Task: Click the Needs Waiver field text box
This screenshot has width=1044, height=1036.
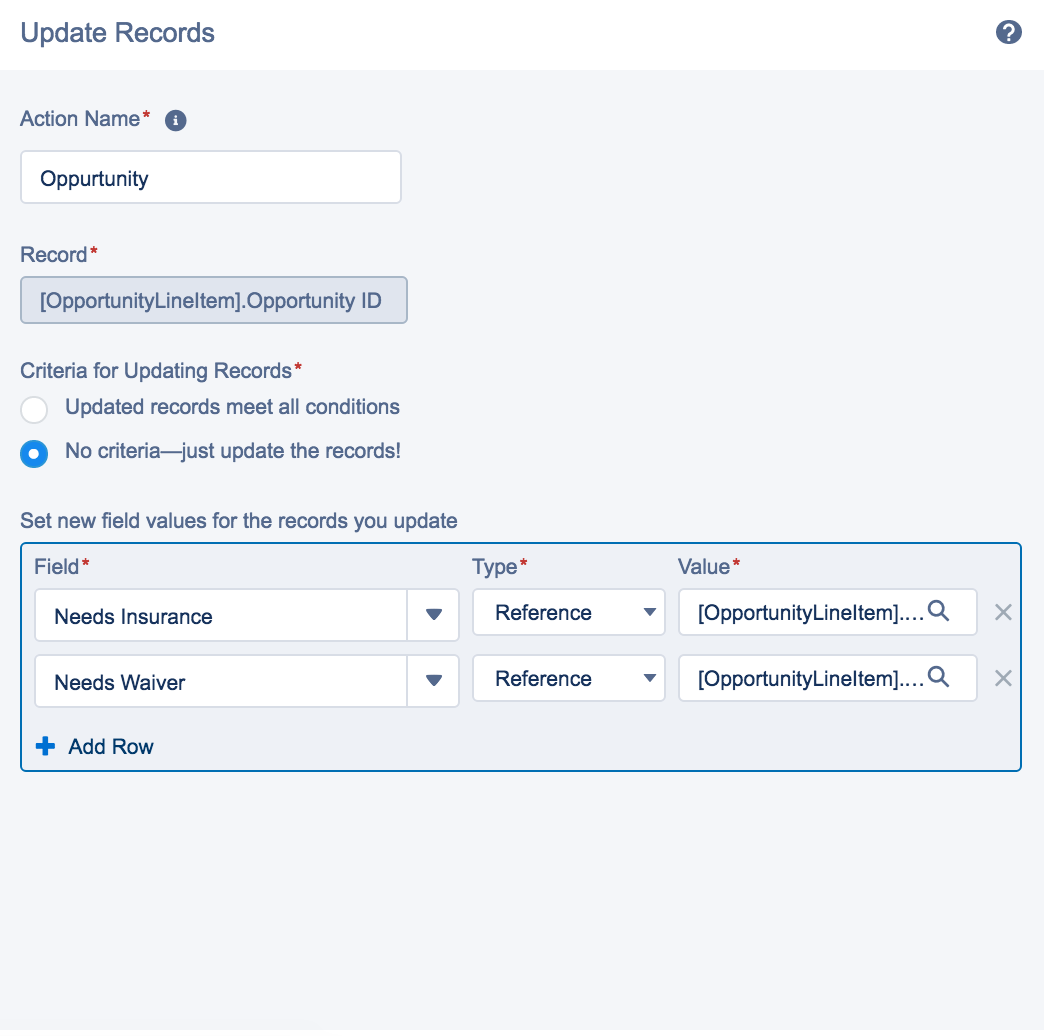Action: (x=221, y=681)
